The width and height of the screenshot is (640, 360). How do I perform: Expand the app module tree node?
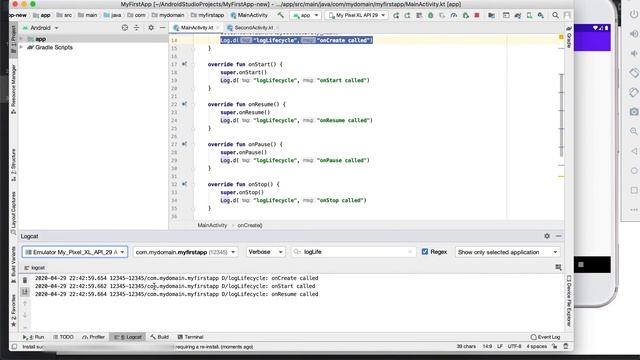click(x=21, y=39)
